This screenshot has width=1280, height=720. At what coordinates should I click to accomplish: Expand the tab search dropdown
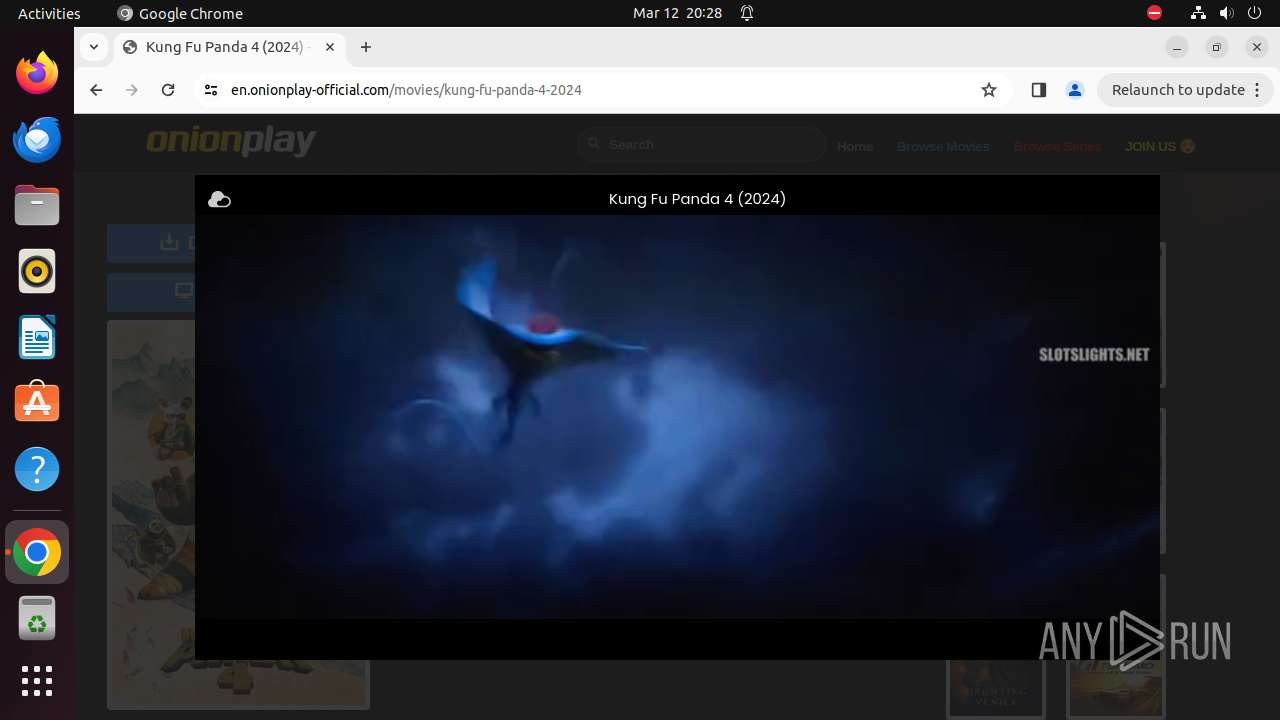pyautogui.click(x=93, y=47)
